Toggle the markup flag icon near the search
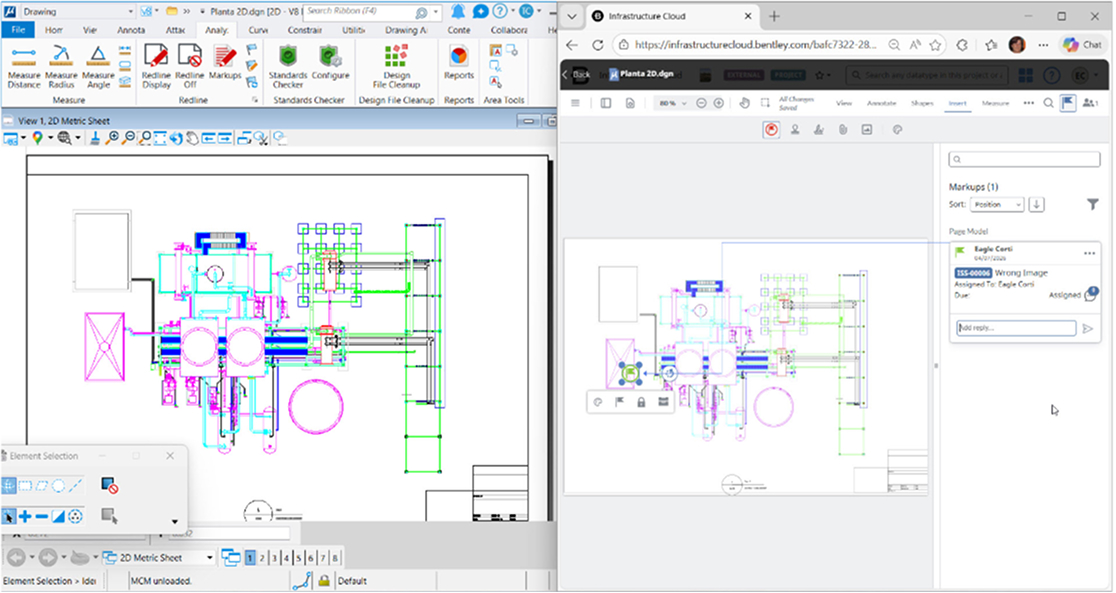1116x593 pixels. [1066, 102]
